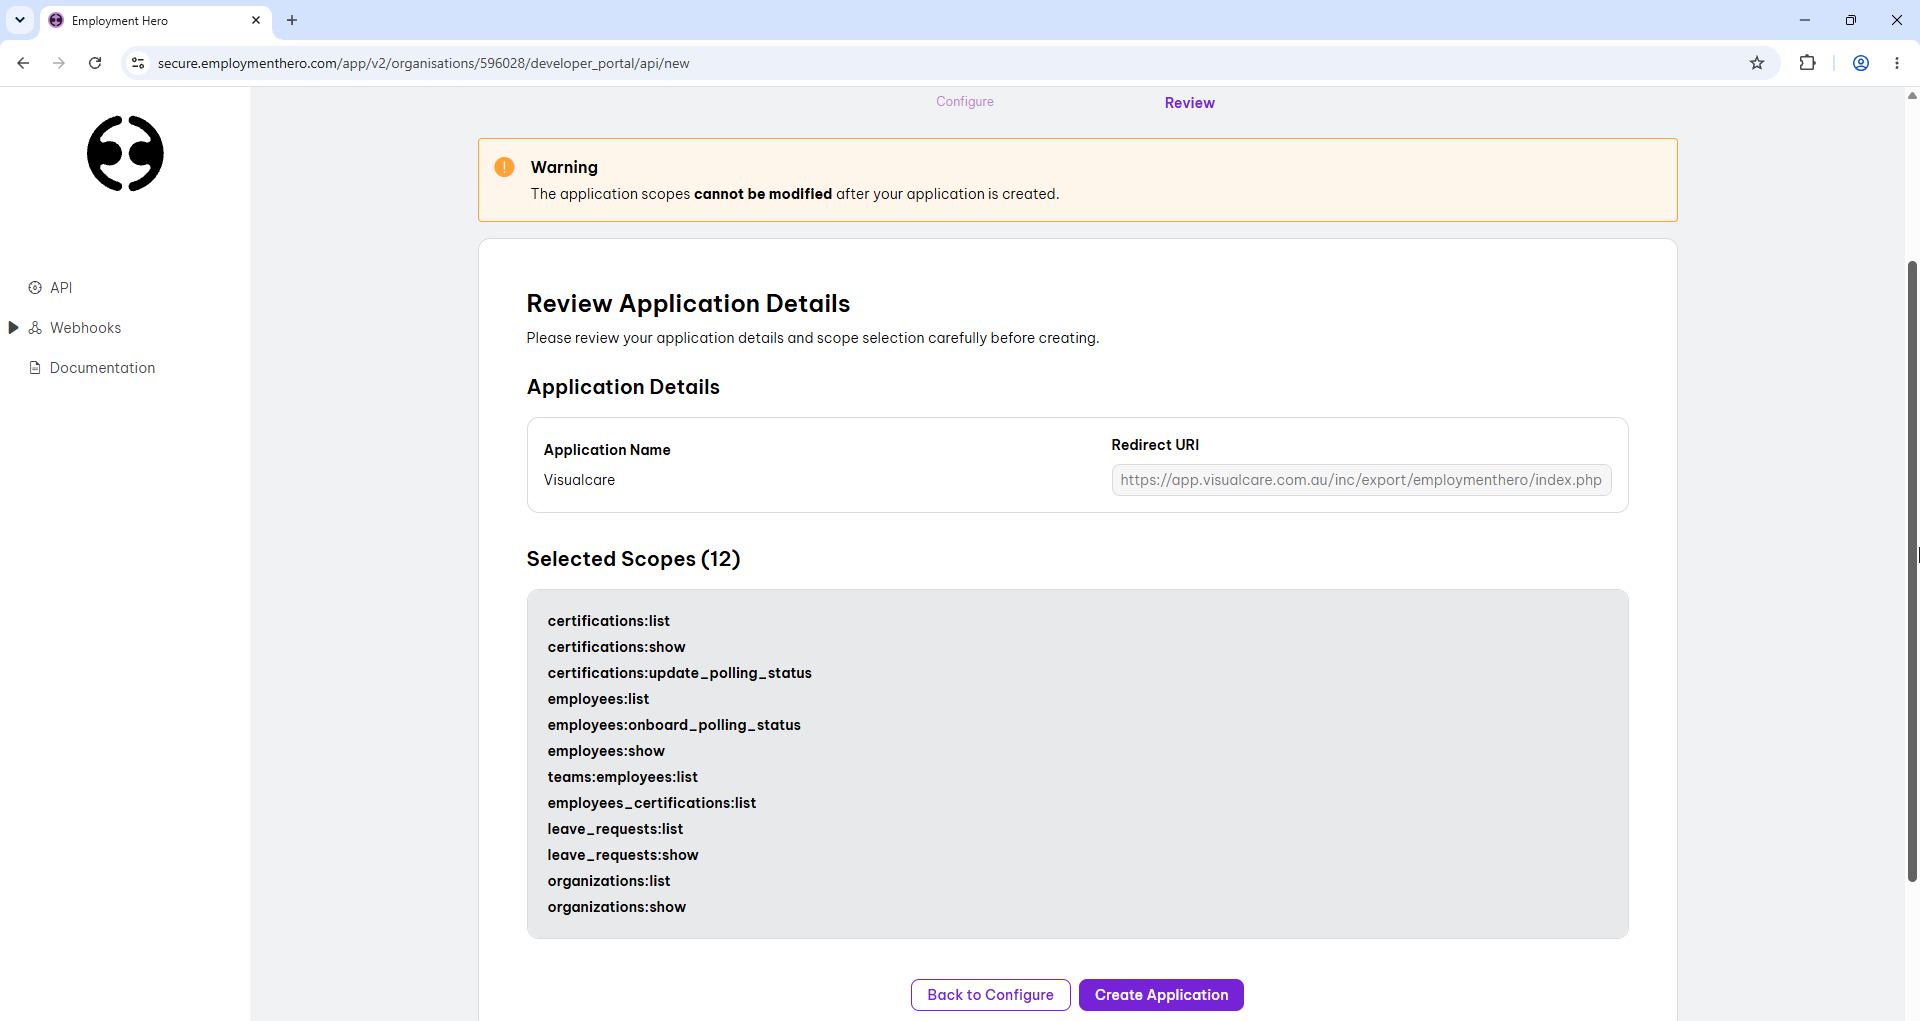View site information icon

point(138,63)
